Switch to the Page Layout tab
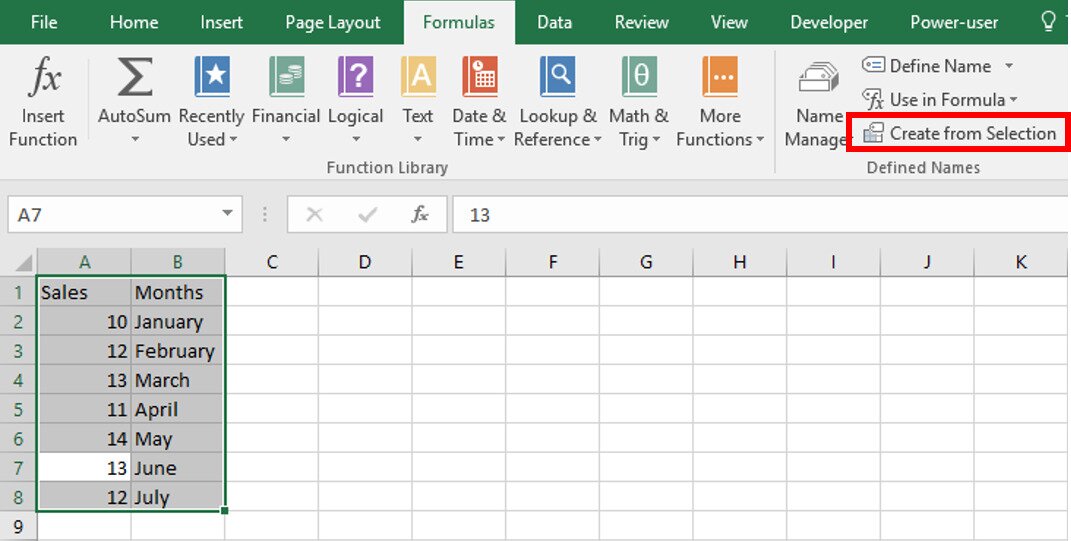1071x541 pixels. coord(332,22)
